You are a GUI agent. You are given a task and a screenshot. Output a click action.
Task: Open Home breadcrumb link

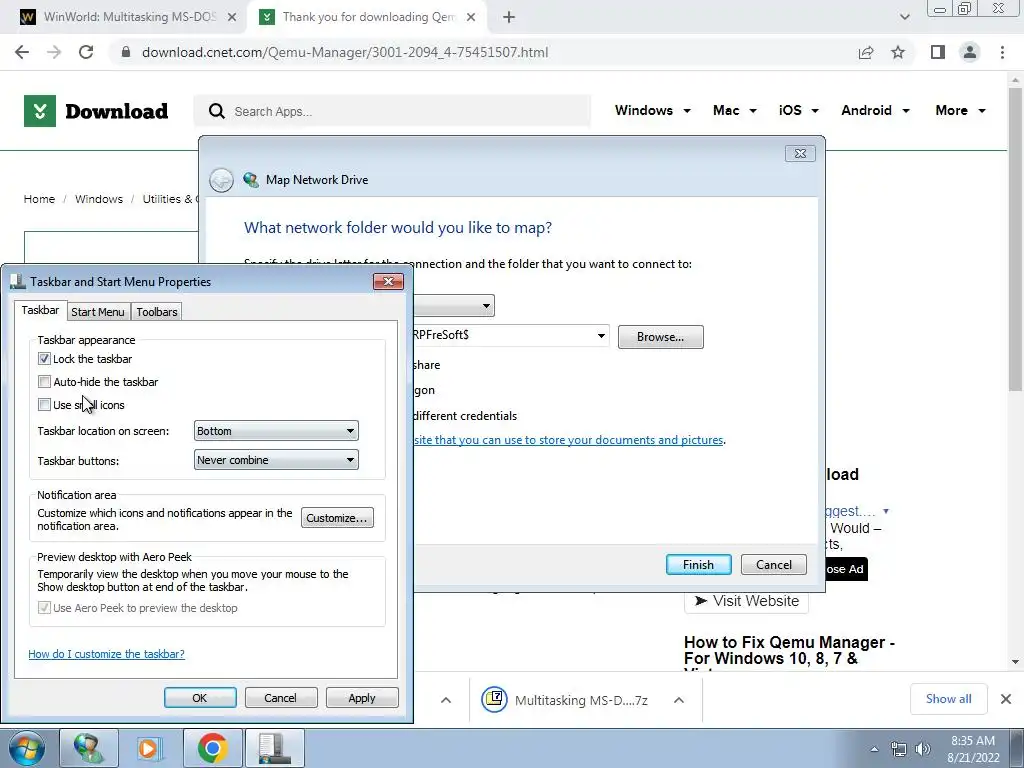pyautogui.click(x=39, y=199)
